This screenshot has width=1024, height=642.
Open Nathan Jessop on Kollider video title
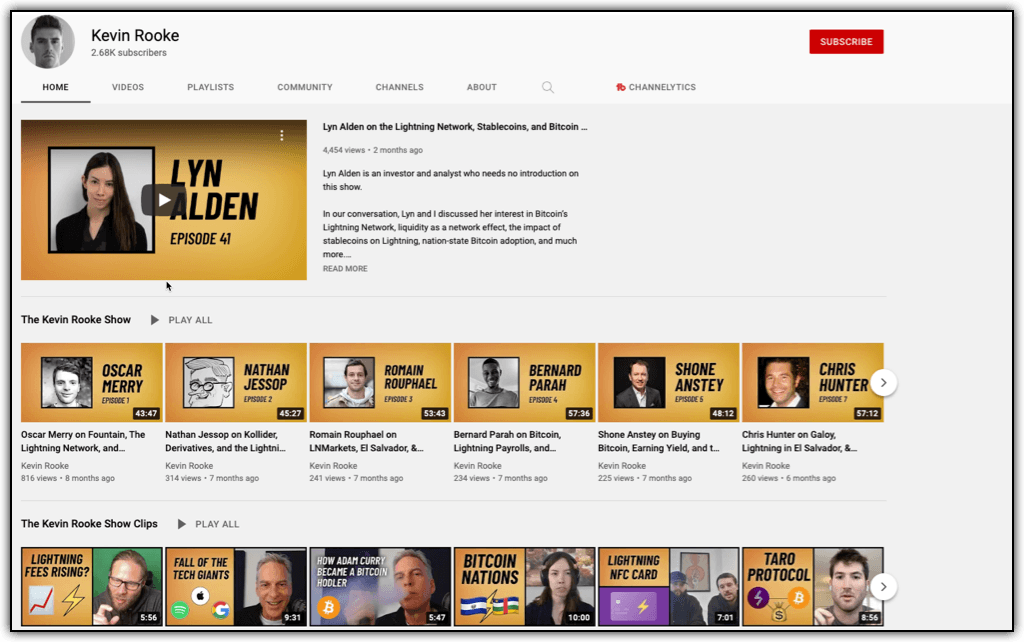pos(225,441)
